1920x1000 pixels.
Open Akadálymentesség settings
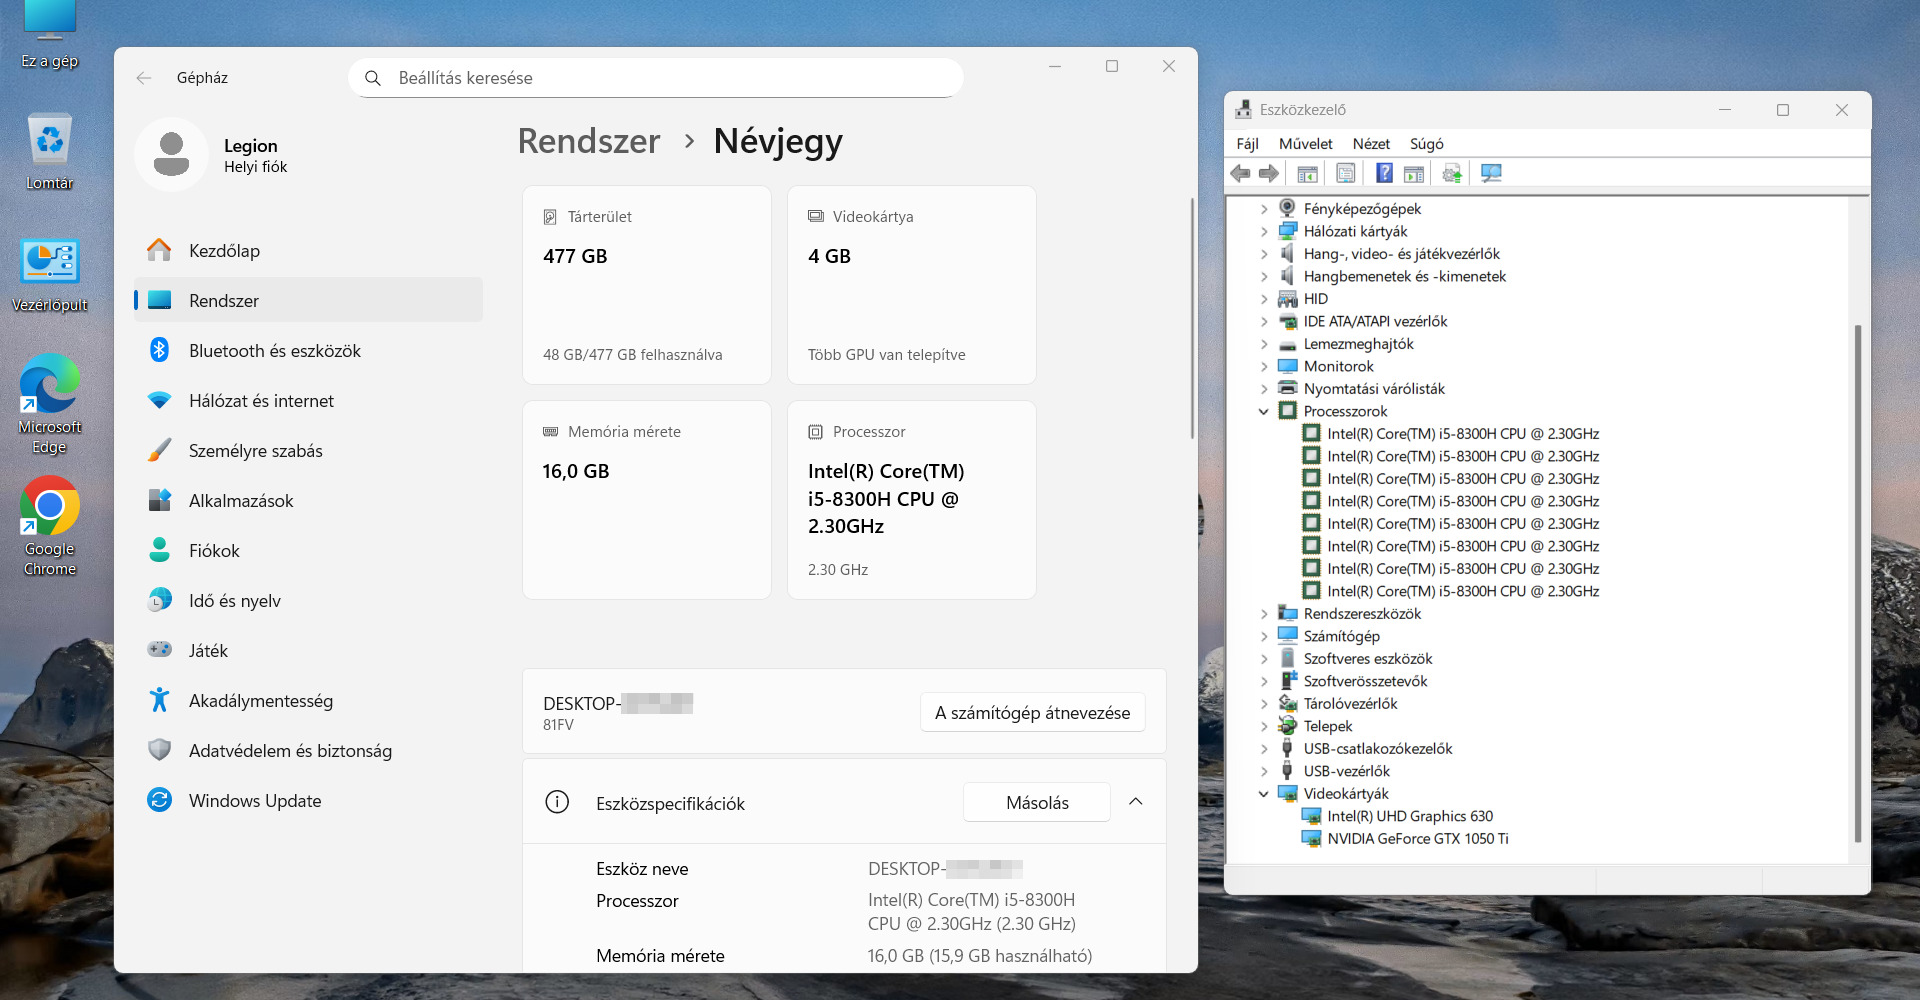click(x=308, y=701)
